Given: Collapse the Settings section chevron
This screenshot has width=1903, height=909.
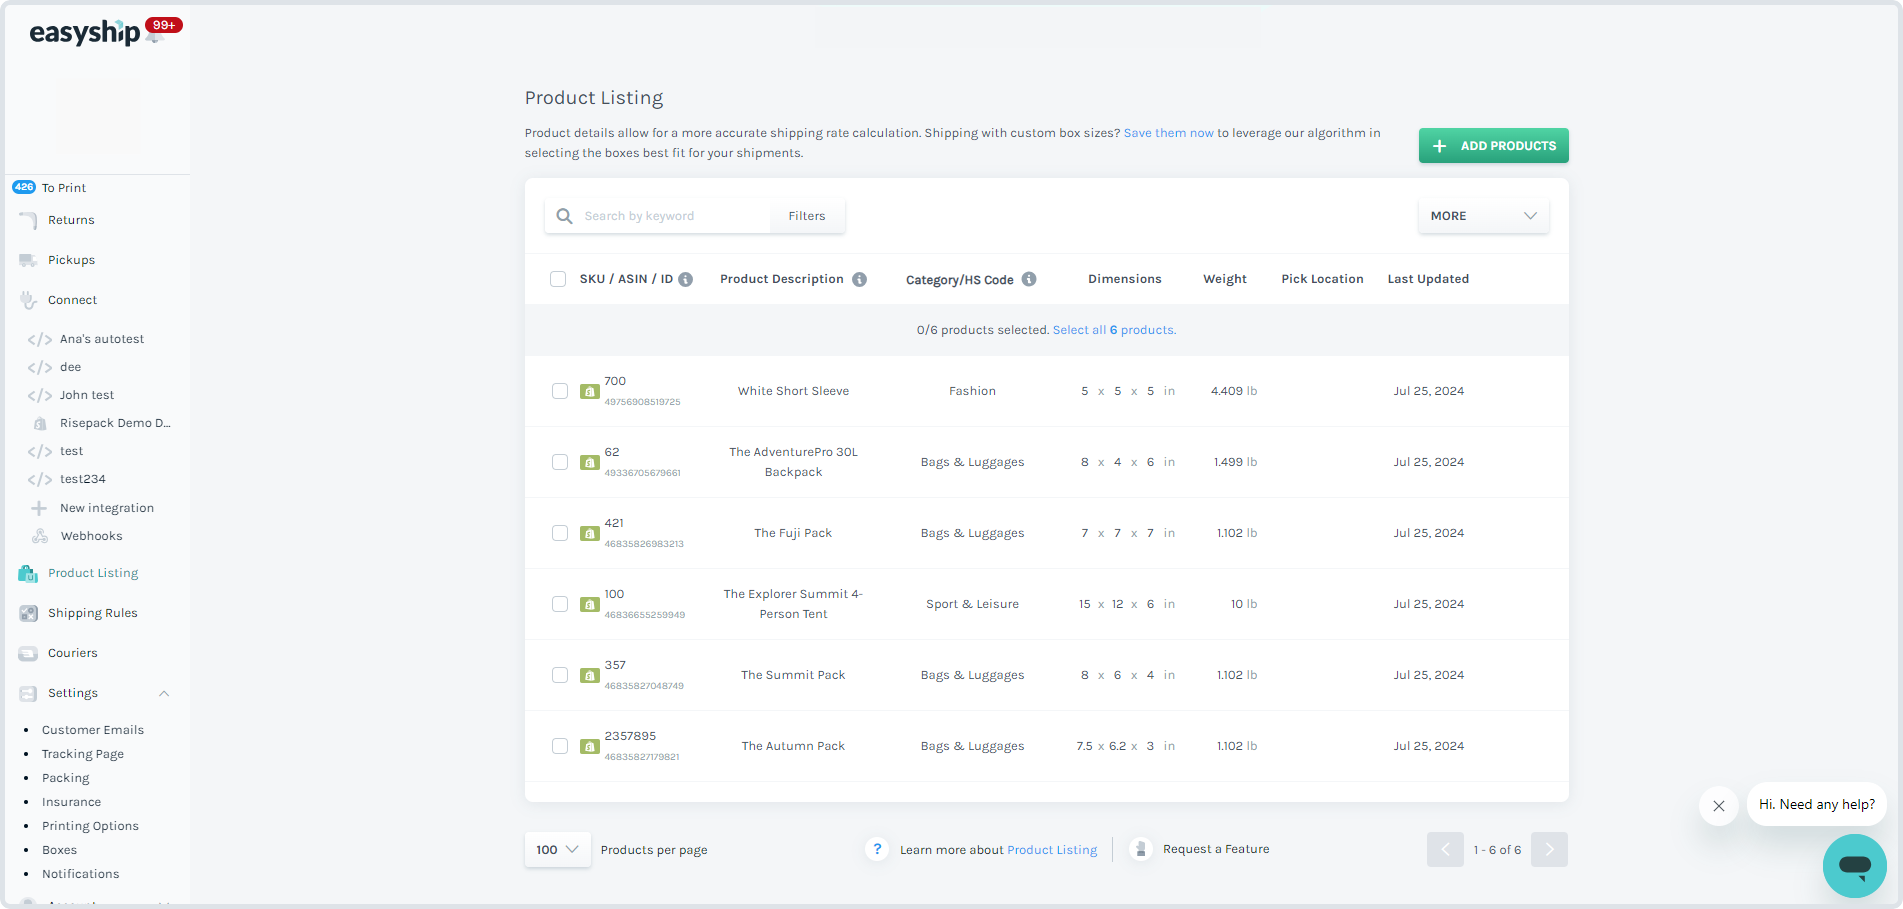Looking at the screenshot, I should 164,693.
